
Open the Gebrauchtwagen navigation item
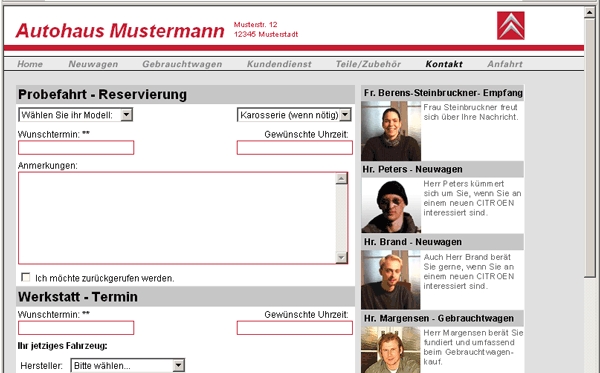[x=182, y=64]
